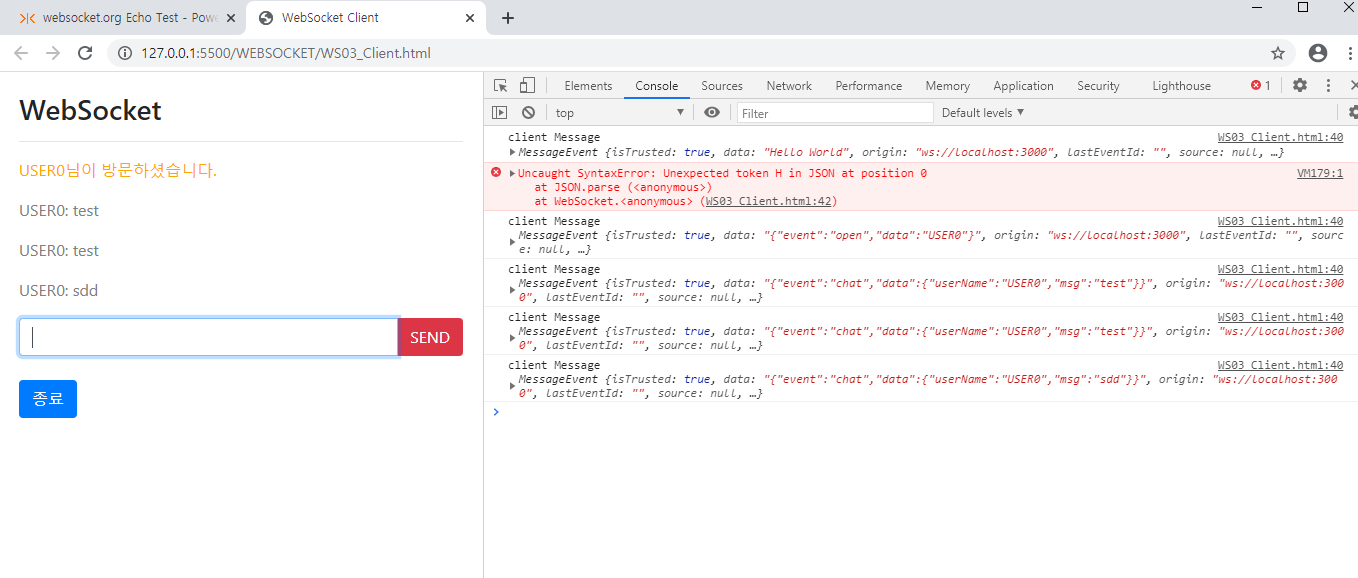Clear console using the ban icon
The width and height of the screenshot is (1358, 578).
528,113
